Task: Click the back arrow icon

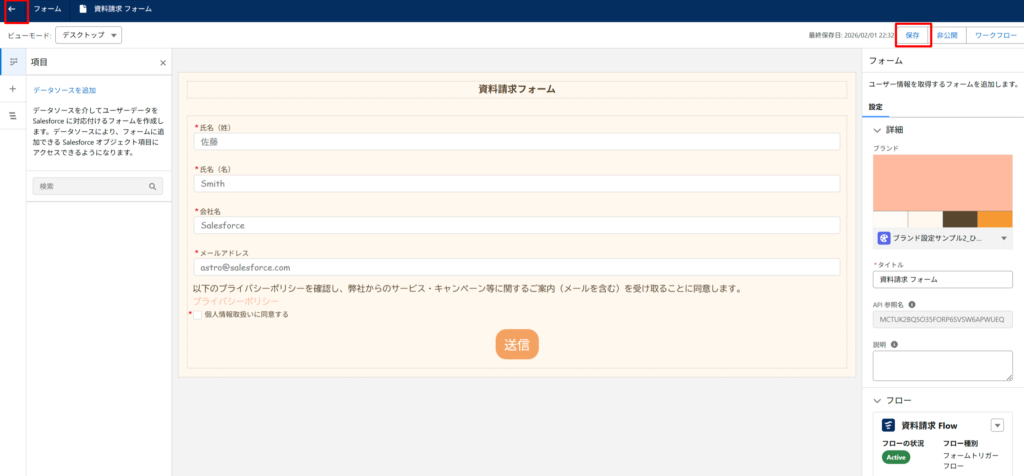Action: pos(12,10)
